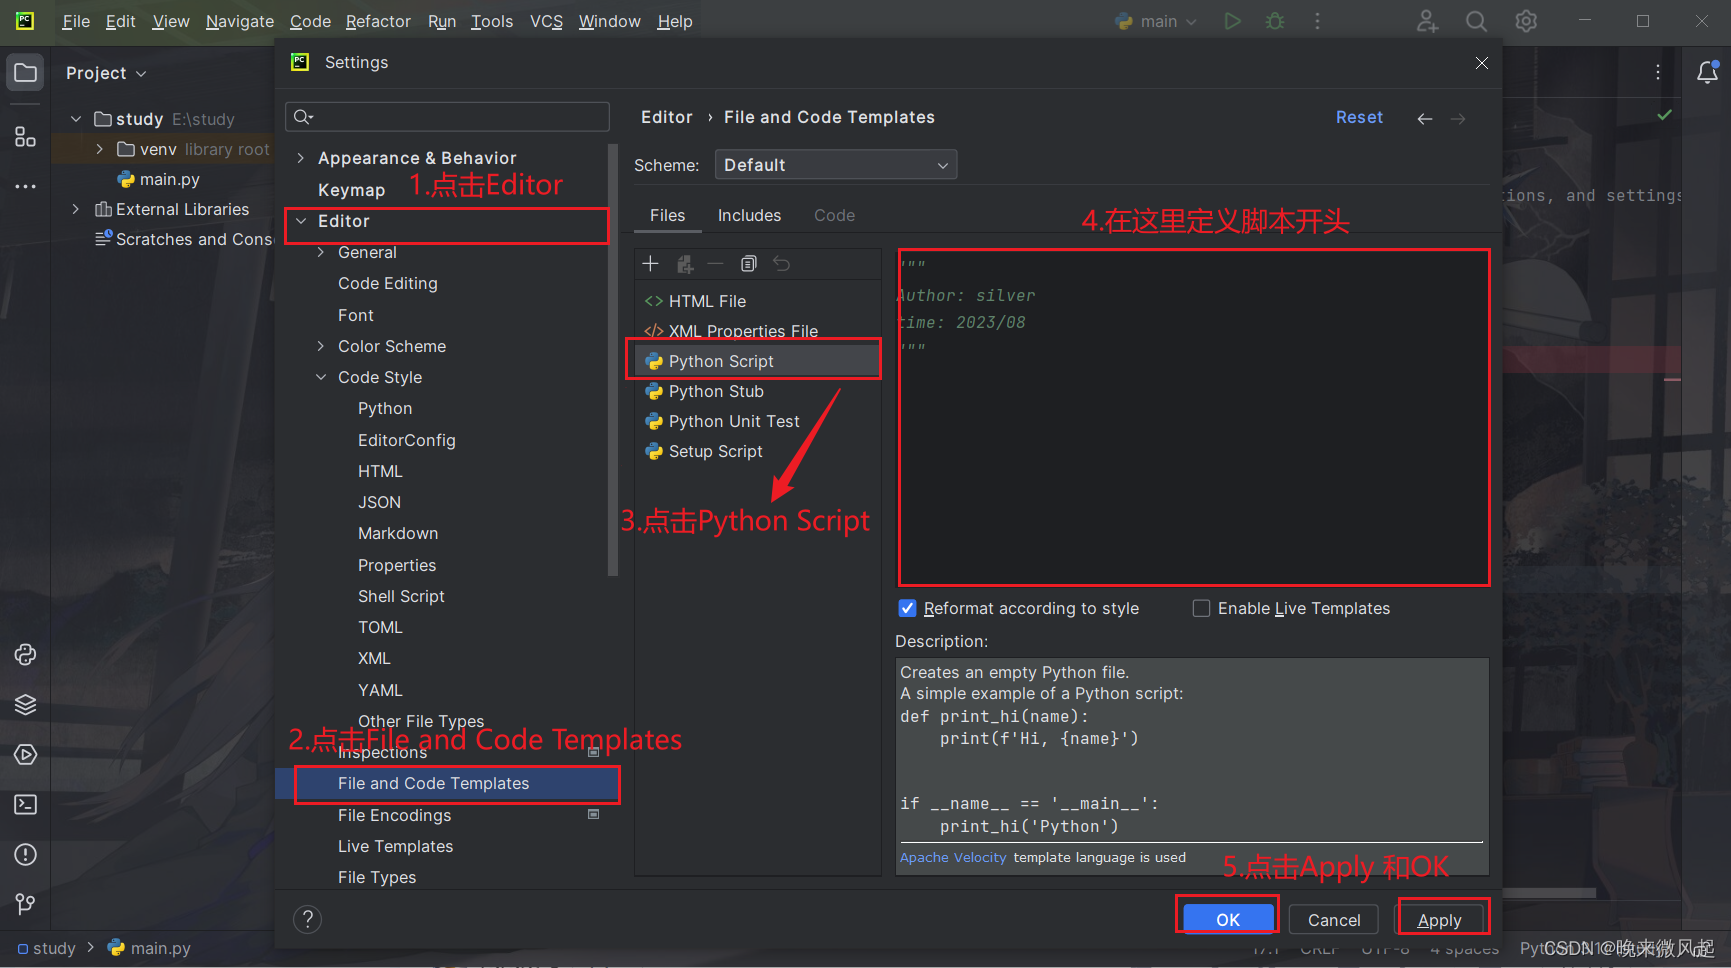1731x968 pixels.
Task: Create child template file icon
Action: (x=685, y=264)
